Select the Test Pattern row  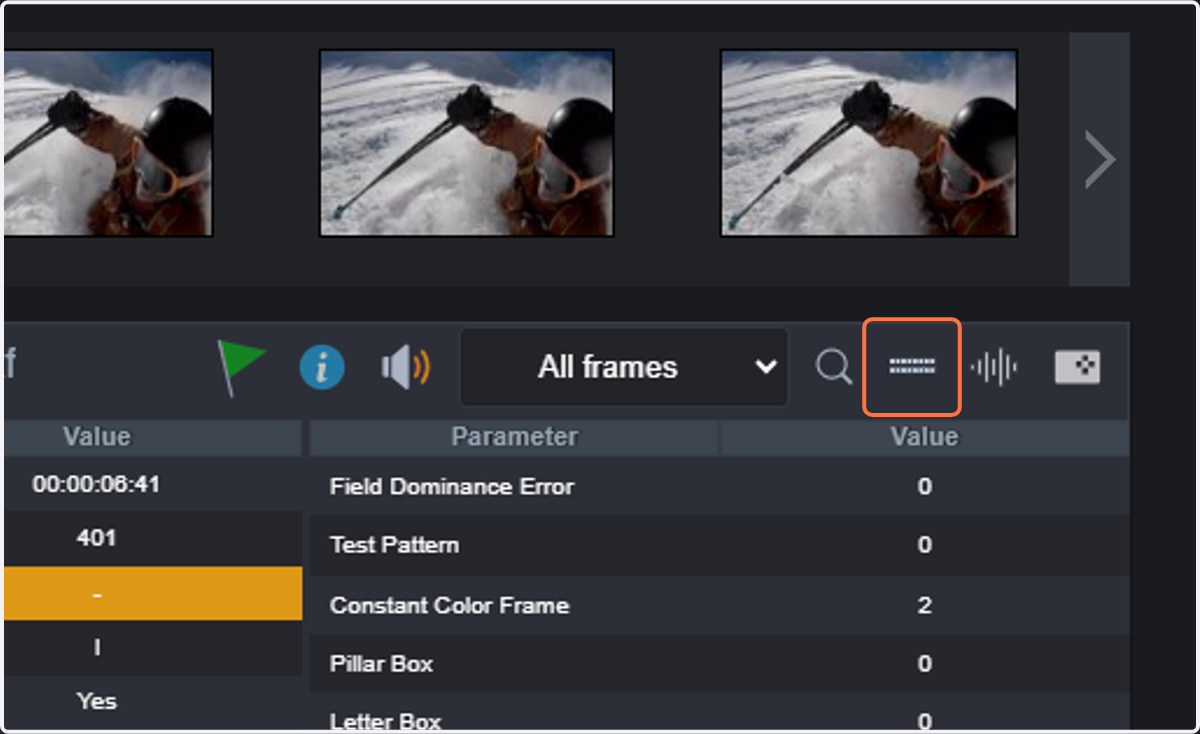[720, 545]
